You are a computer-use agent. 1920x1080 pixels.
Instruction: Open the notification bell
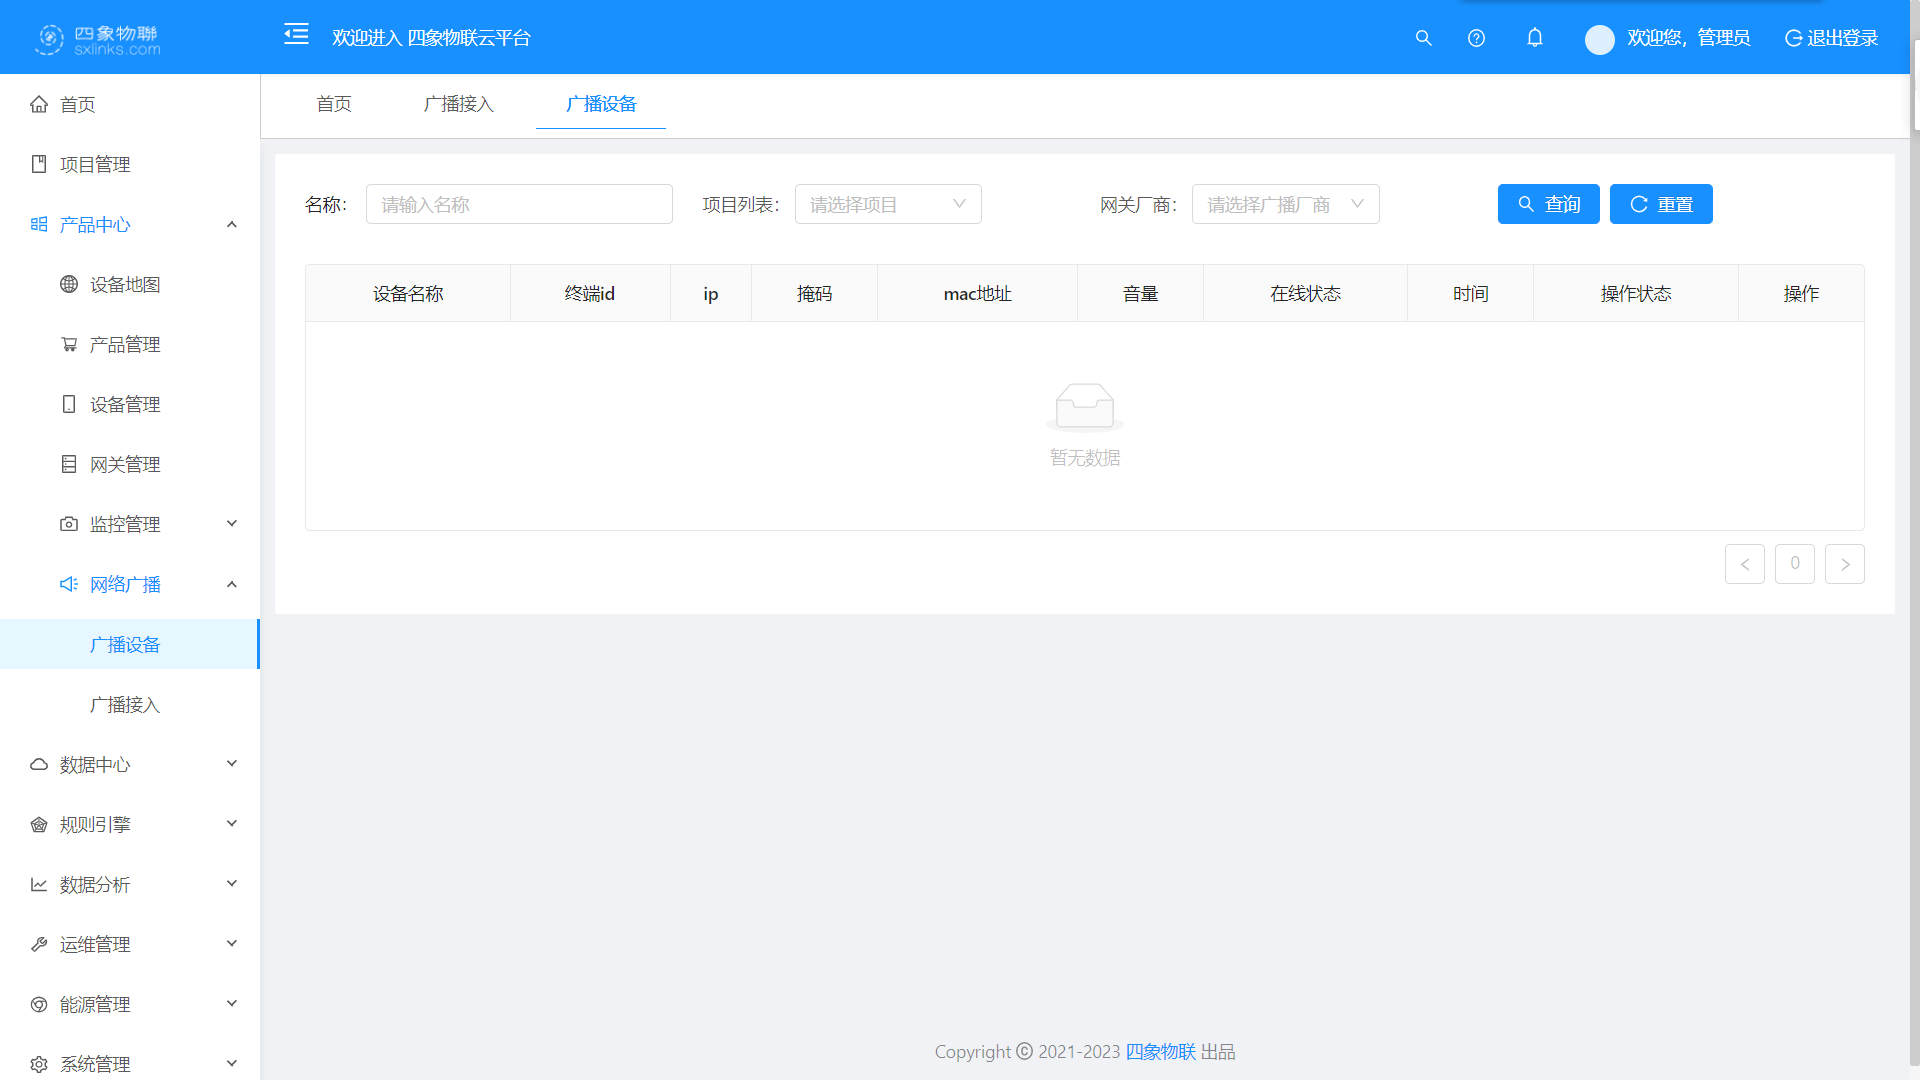(1535, 38)
